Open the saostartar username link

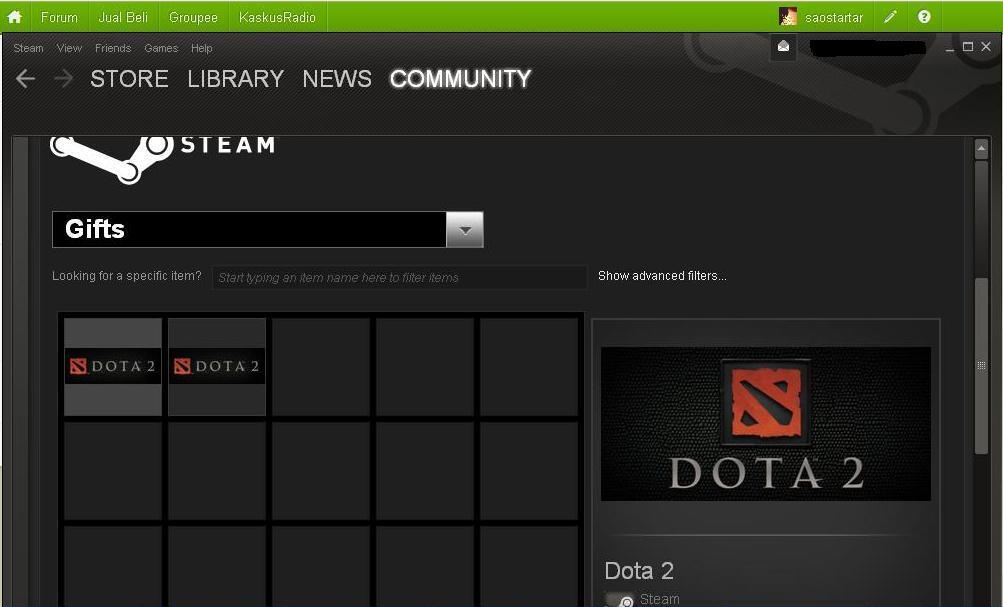(834, 17)
